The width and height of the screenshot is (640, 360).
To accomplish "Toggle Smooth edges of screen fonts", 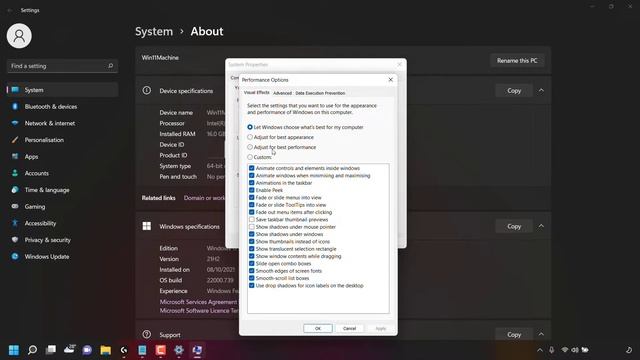I will (x=252, y=271).
